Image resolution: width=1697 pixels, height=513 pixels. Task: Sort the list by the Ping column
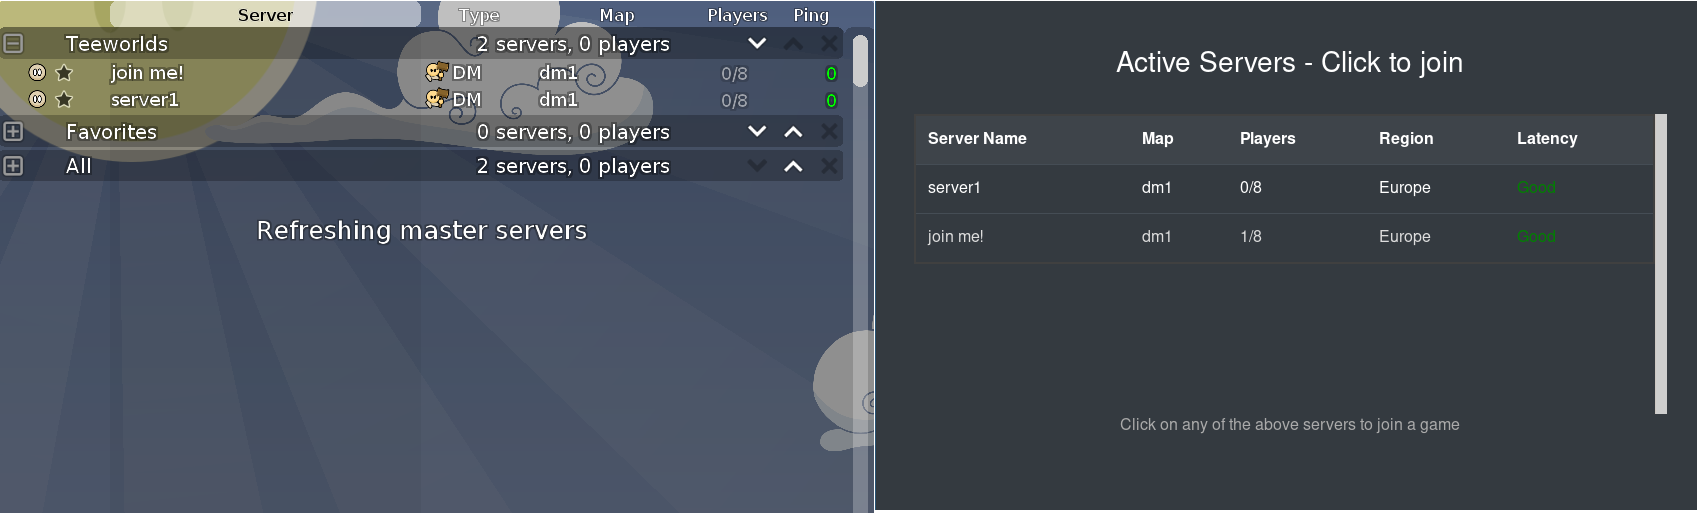[x=811, y=15]
